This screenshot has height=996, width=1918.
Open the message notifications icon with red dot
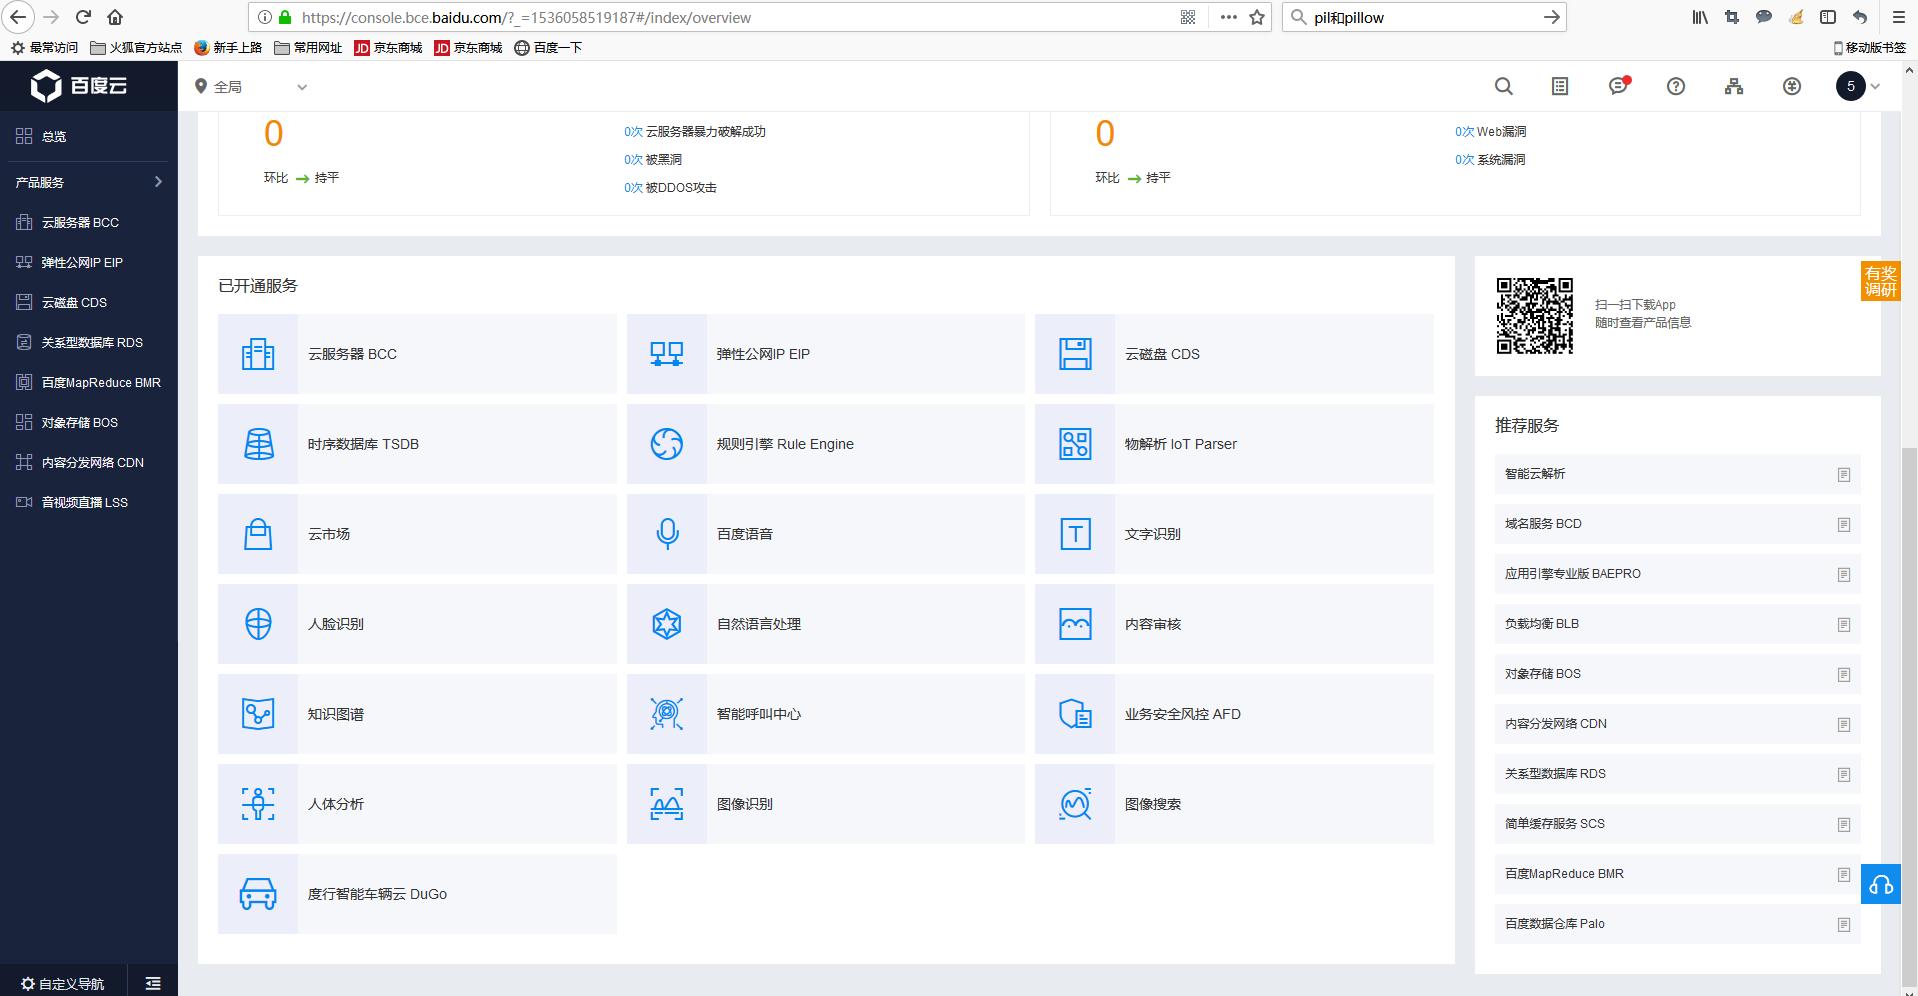pyautogui.click(x=1618, y=87)
